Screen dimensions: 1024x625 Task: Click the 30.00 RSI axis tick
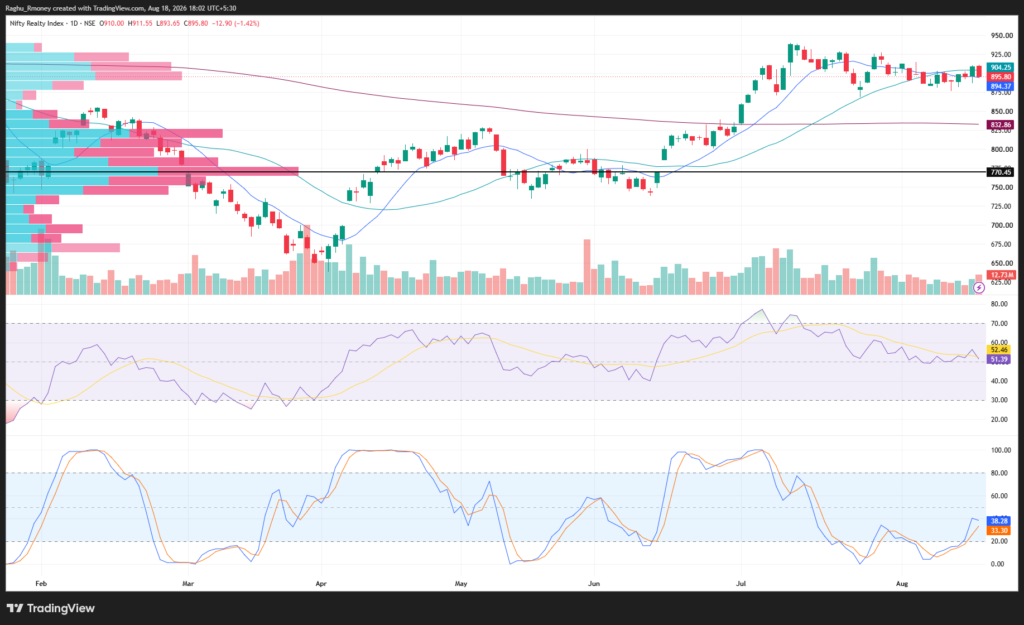[x=999, y=400]
